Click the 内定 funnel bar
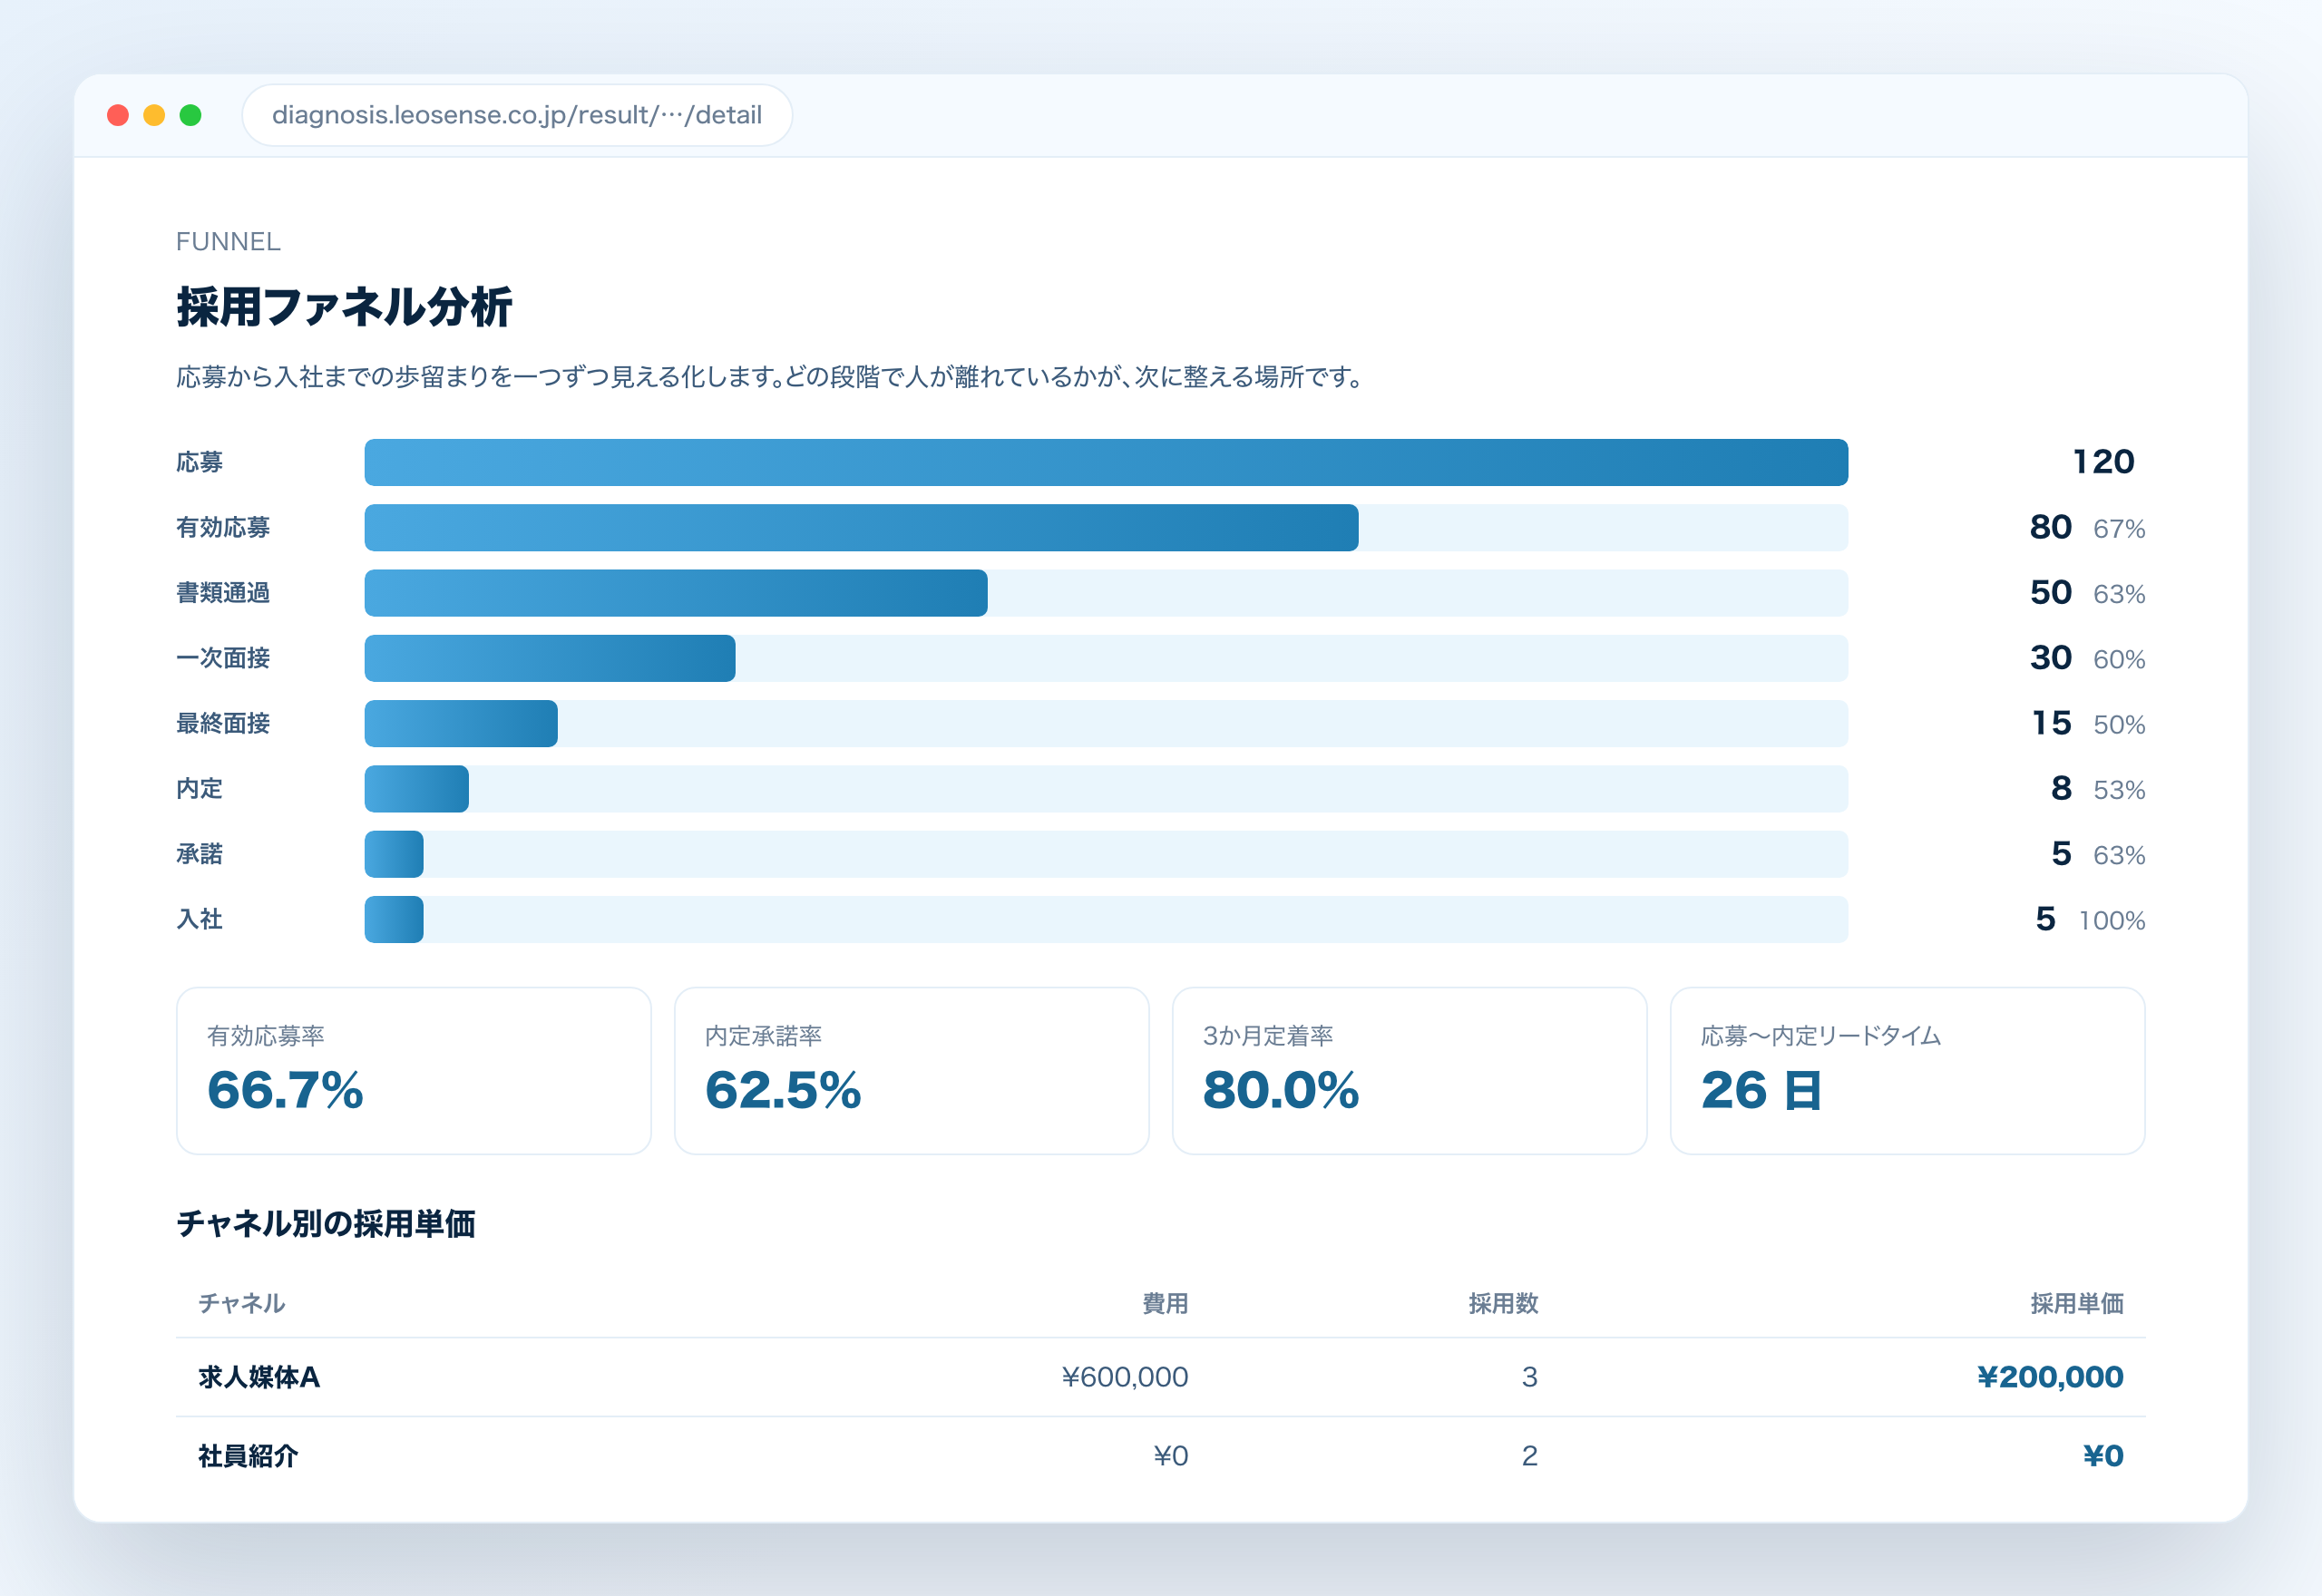 [416, 789]
